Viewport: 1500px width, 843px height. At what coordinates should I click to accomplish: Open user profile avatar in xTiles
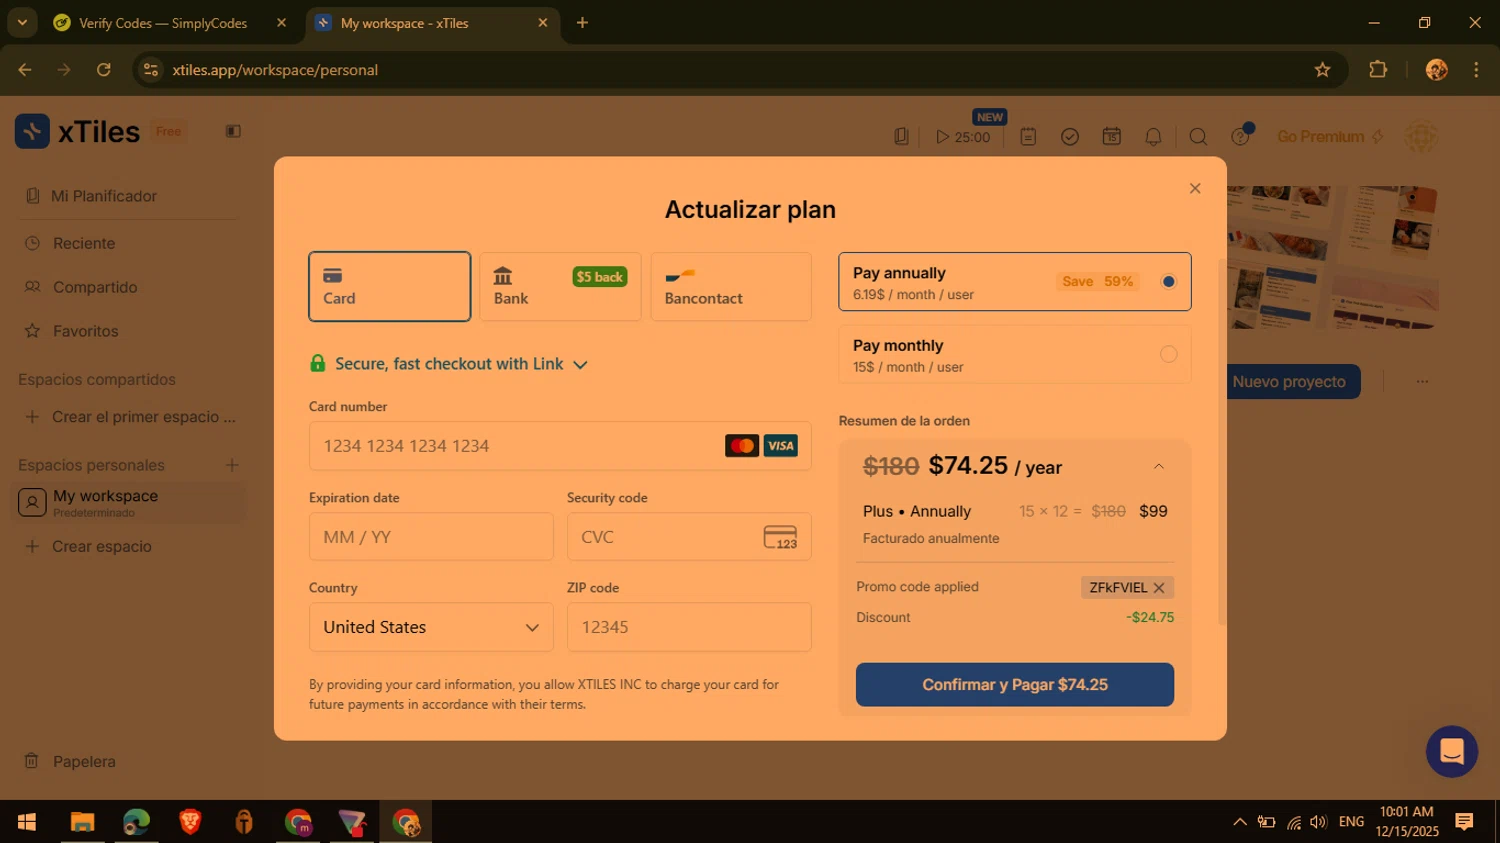click(1422, 137)
